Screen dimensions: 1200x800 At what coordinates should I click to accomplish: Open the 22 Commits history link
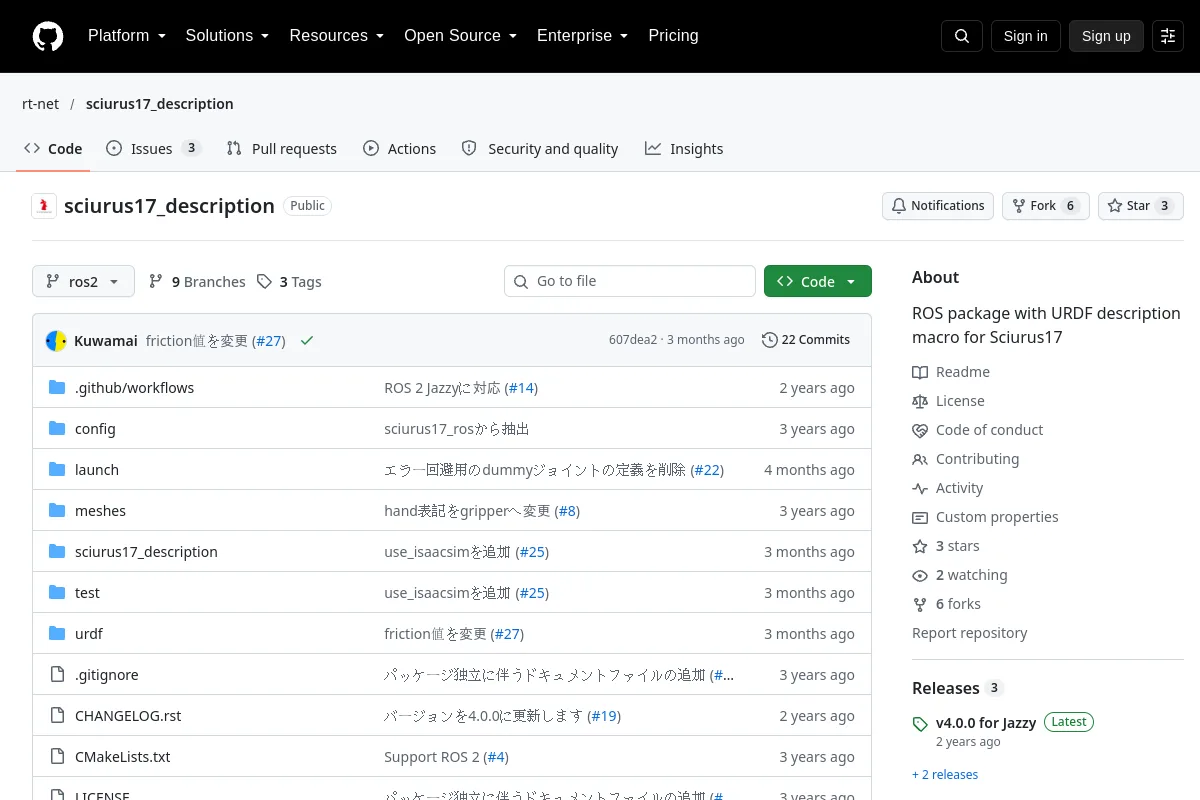(806, 340)
